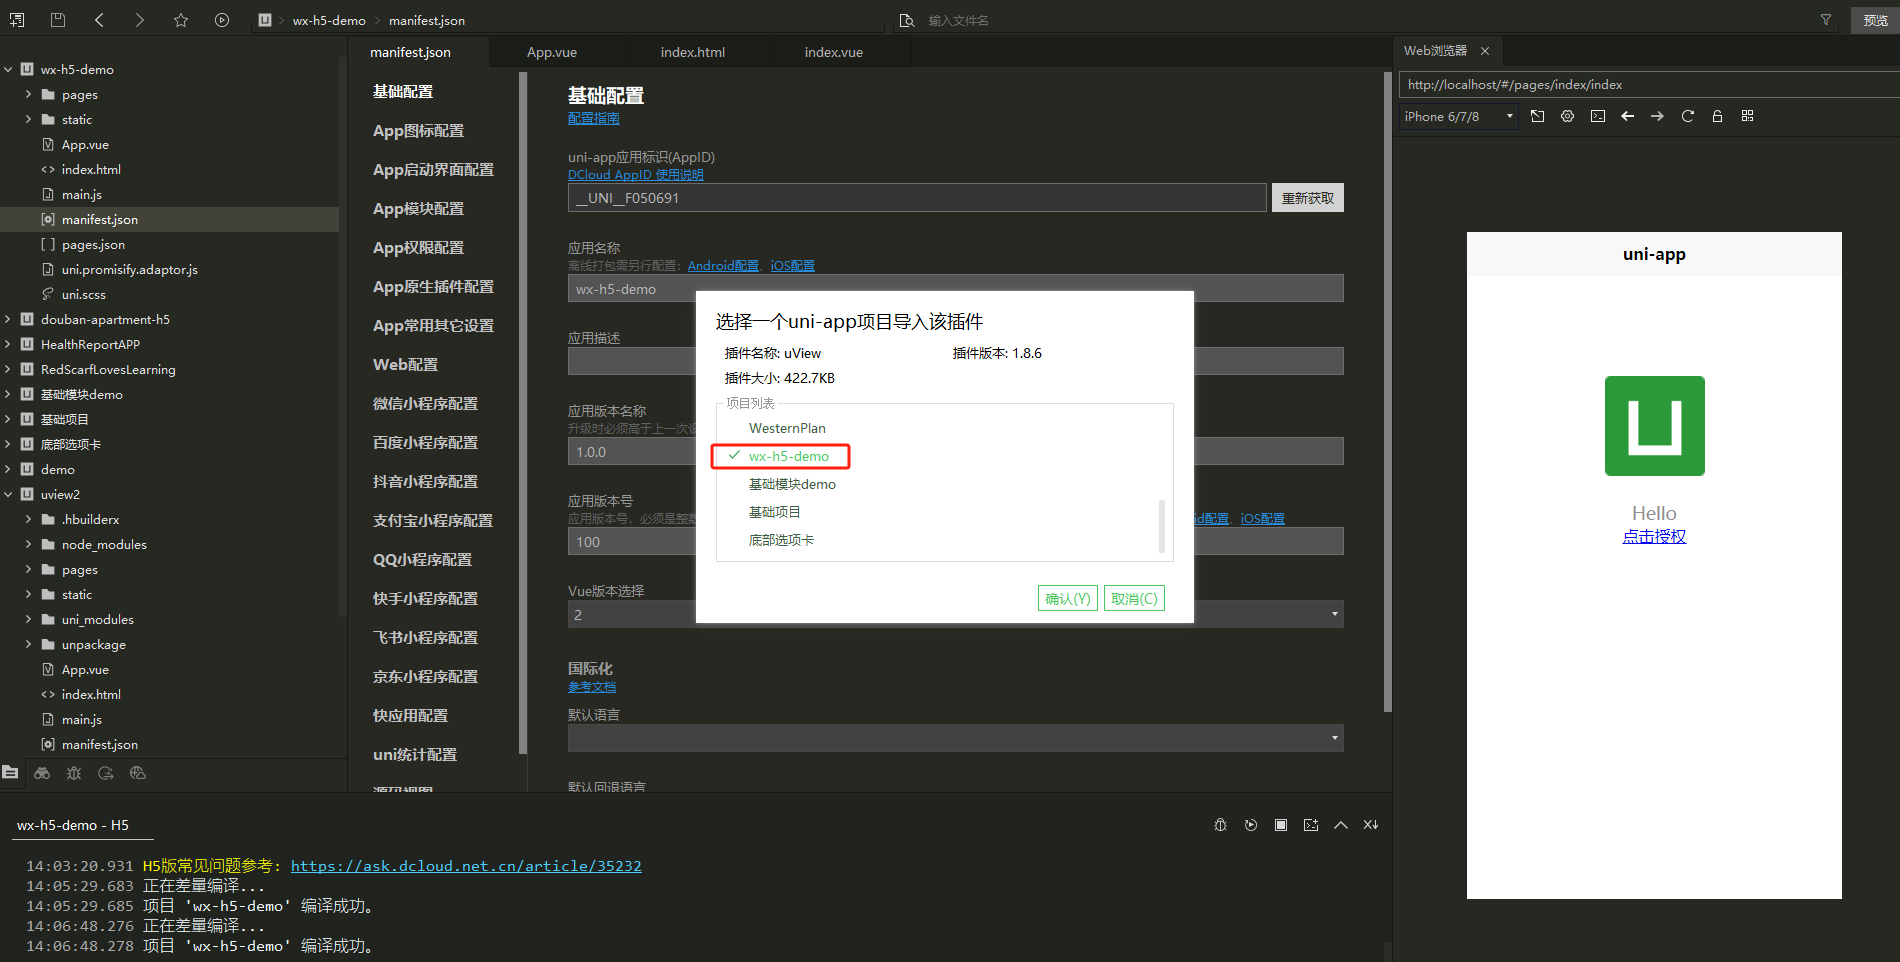Click the 预览 button at top right
The image size is (1900, 962).
[x=1876, y=20]
